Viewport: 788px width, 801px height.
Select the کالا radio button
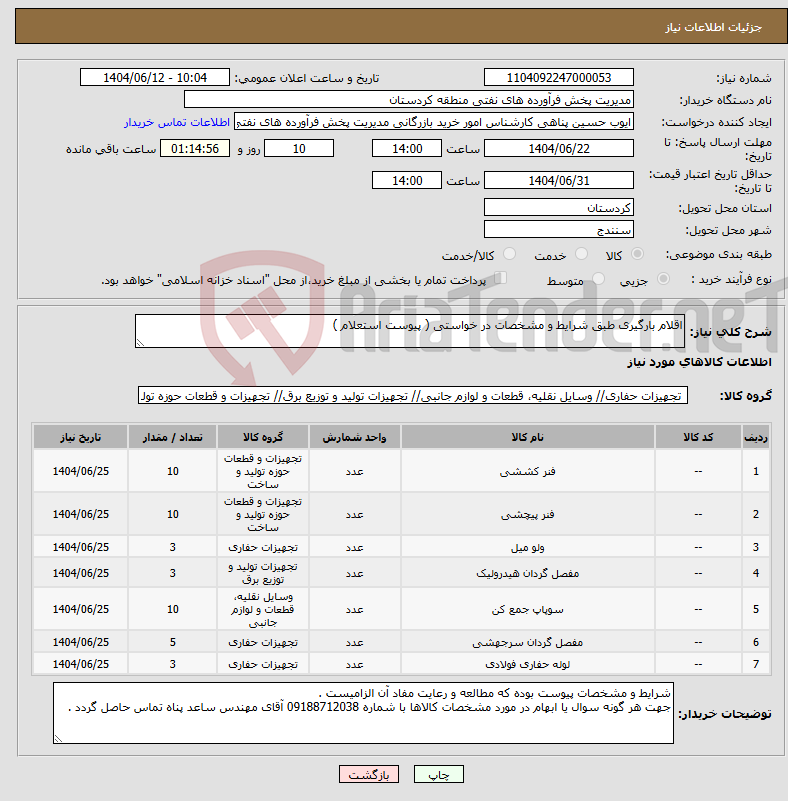click(x=637, y=253)
